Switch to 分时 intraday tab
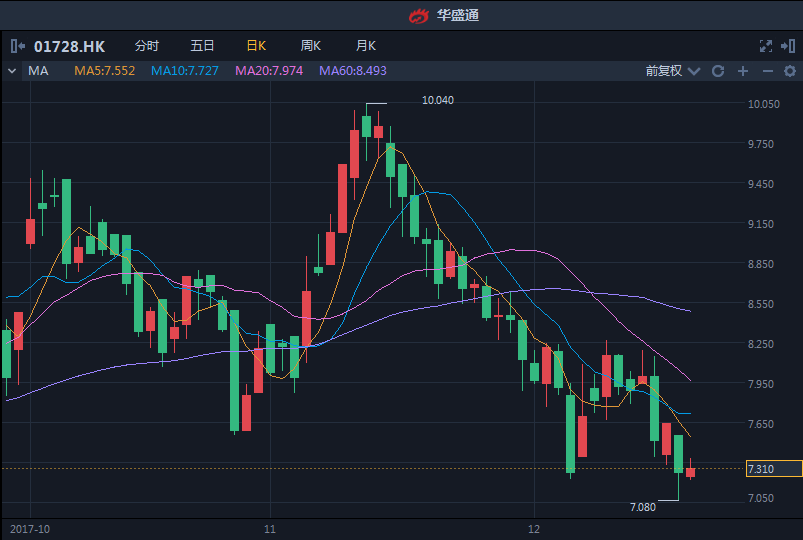Screen dimensions: 803x540 pos(146,46)
